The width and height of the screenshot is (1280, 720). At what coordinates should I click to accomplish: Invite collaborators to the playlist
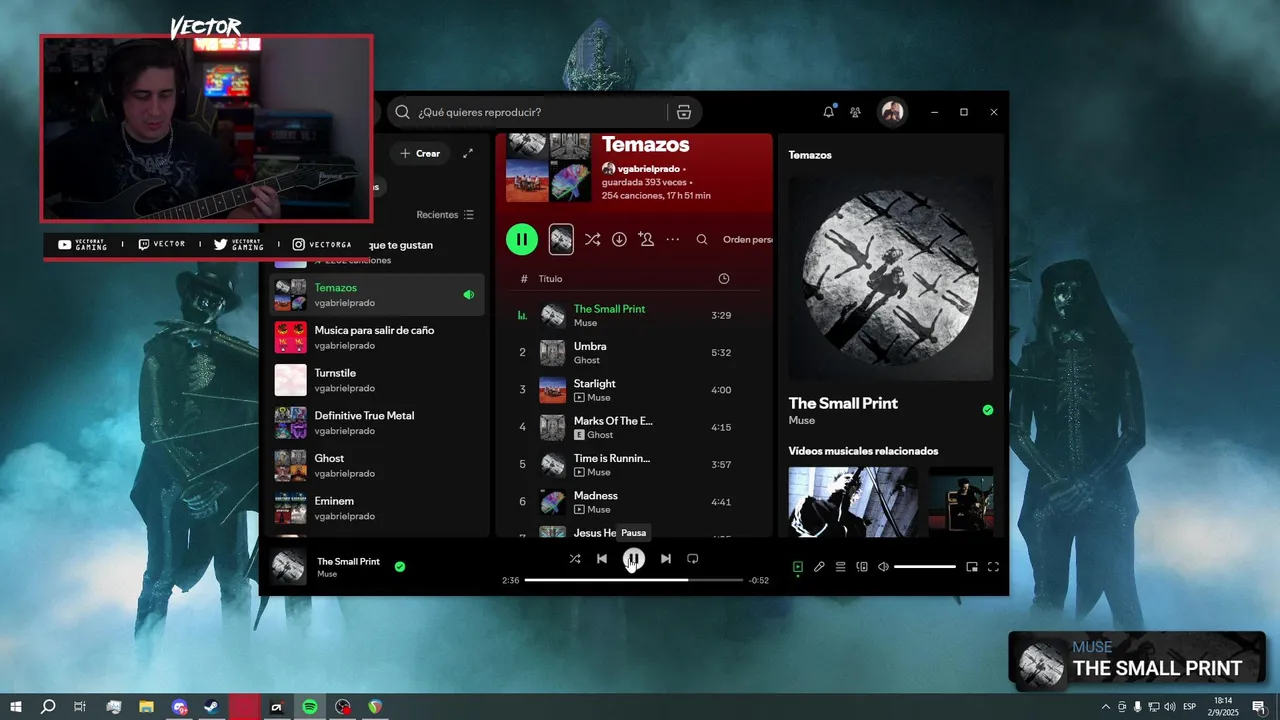tap(646, 240)
